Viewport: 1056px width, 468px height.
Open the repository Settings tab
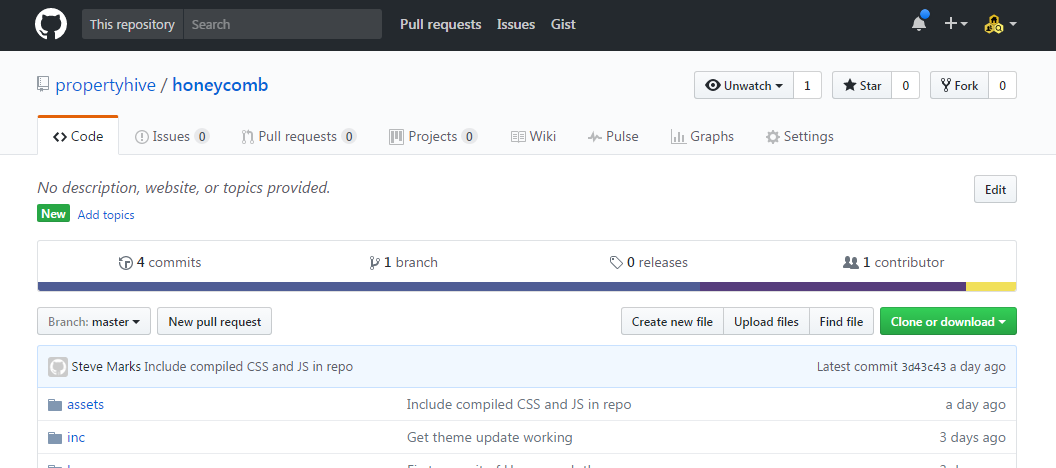799,137
